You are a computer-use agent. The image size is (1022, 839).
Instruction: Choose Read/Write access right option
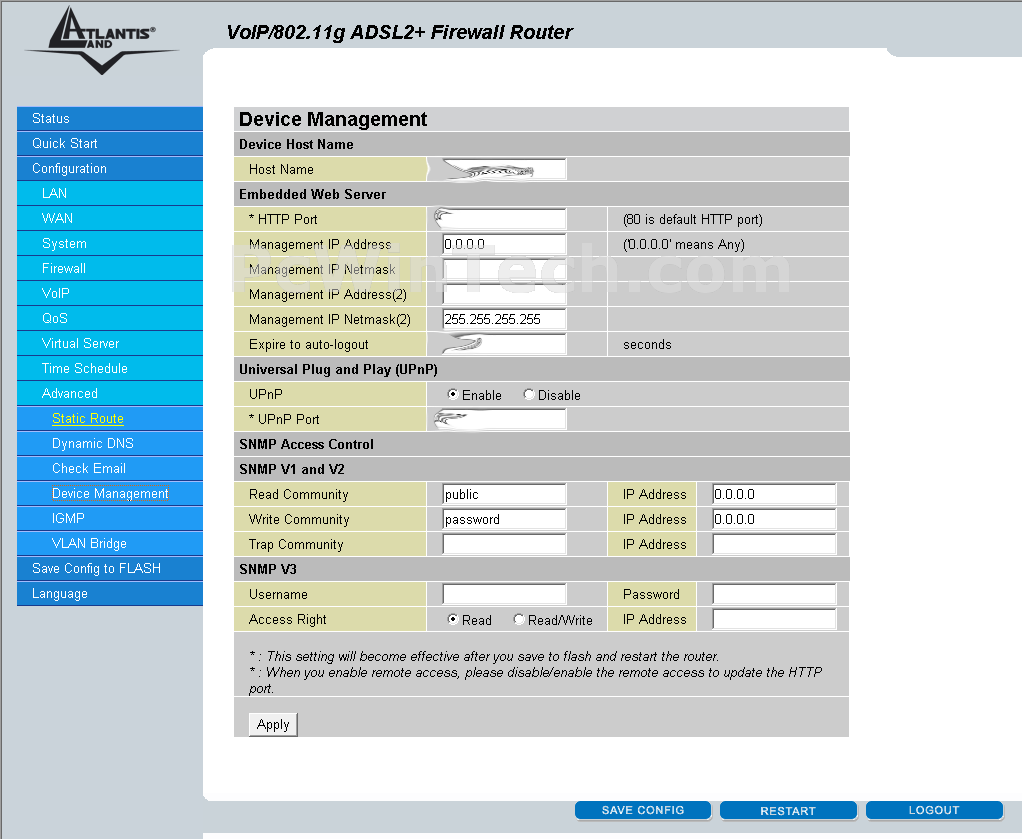[519, 620]
